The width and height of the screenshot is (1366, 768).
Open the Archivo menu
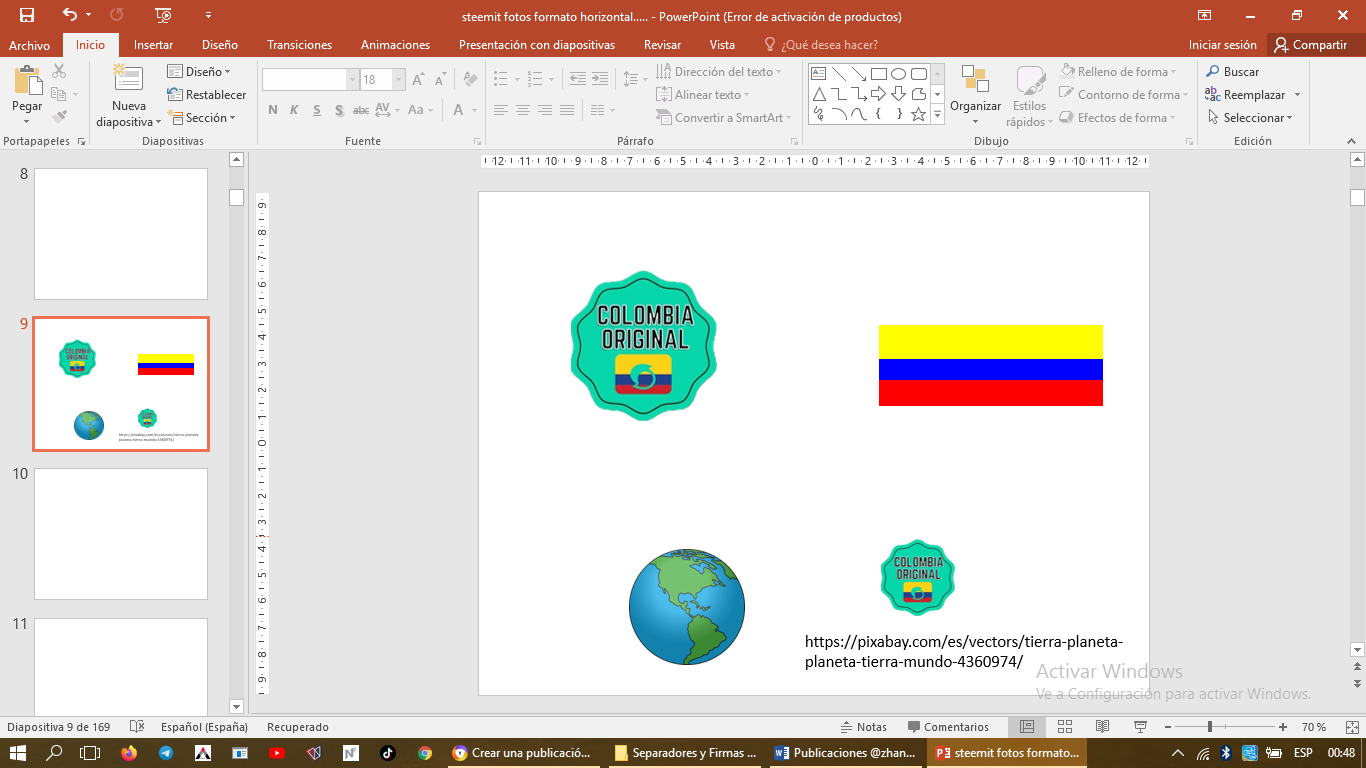click(x=30, y=45)
